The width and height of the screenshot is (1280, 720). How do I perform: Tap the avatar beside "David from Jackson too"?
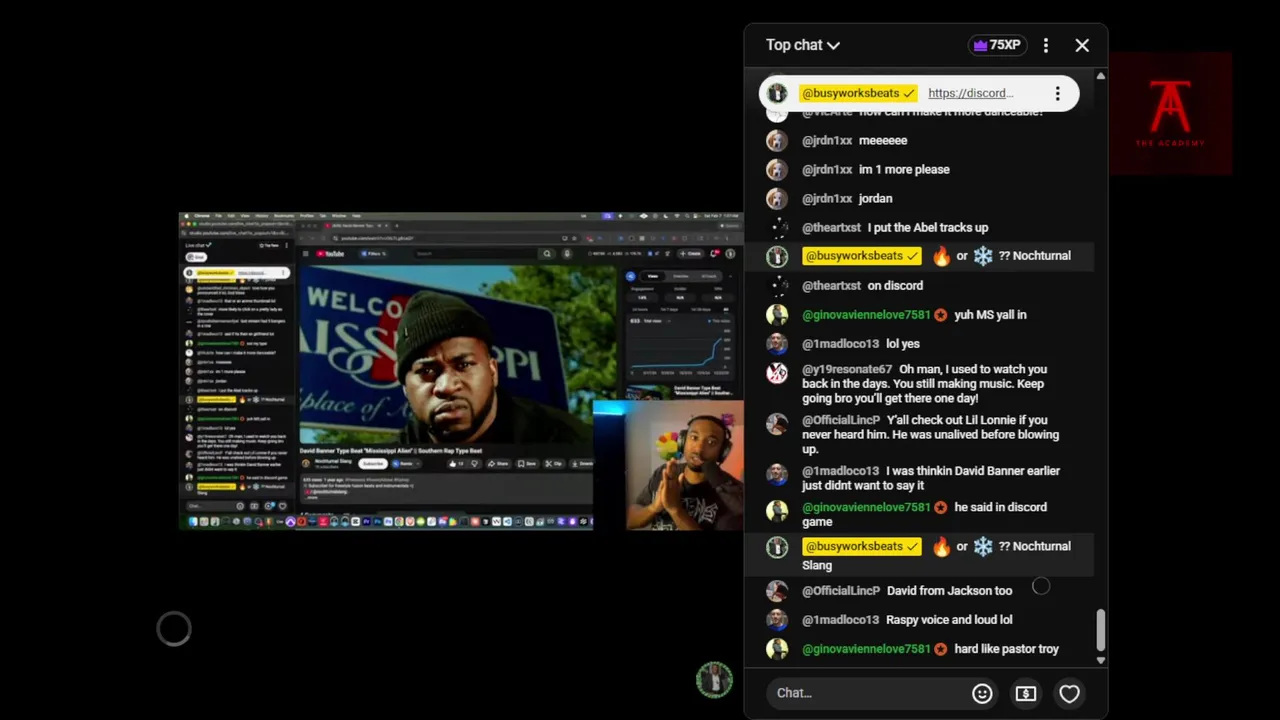777,591
